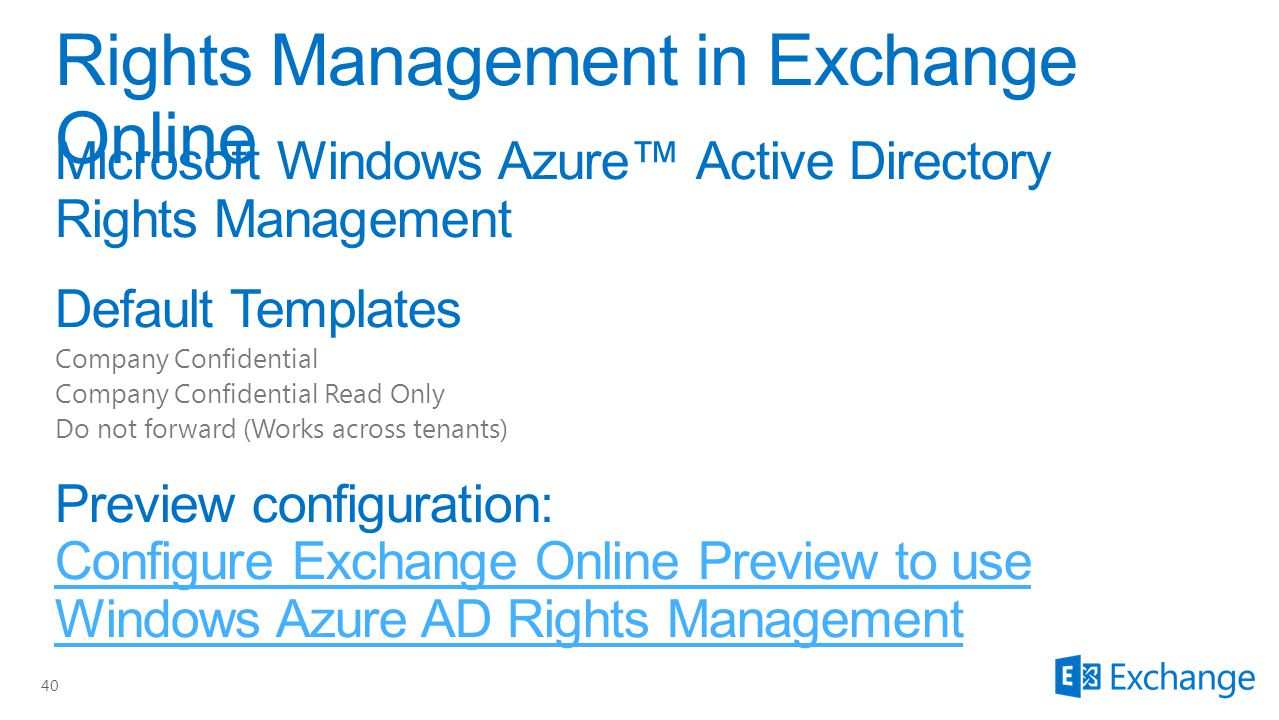Click the Exchange logo icon

tap(1078, 677)
